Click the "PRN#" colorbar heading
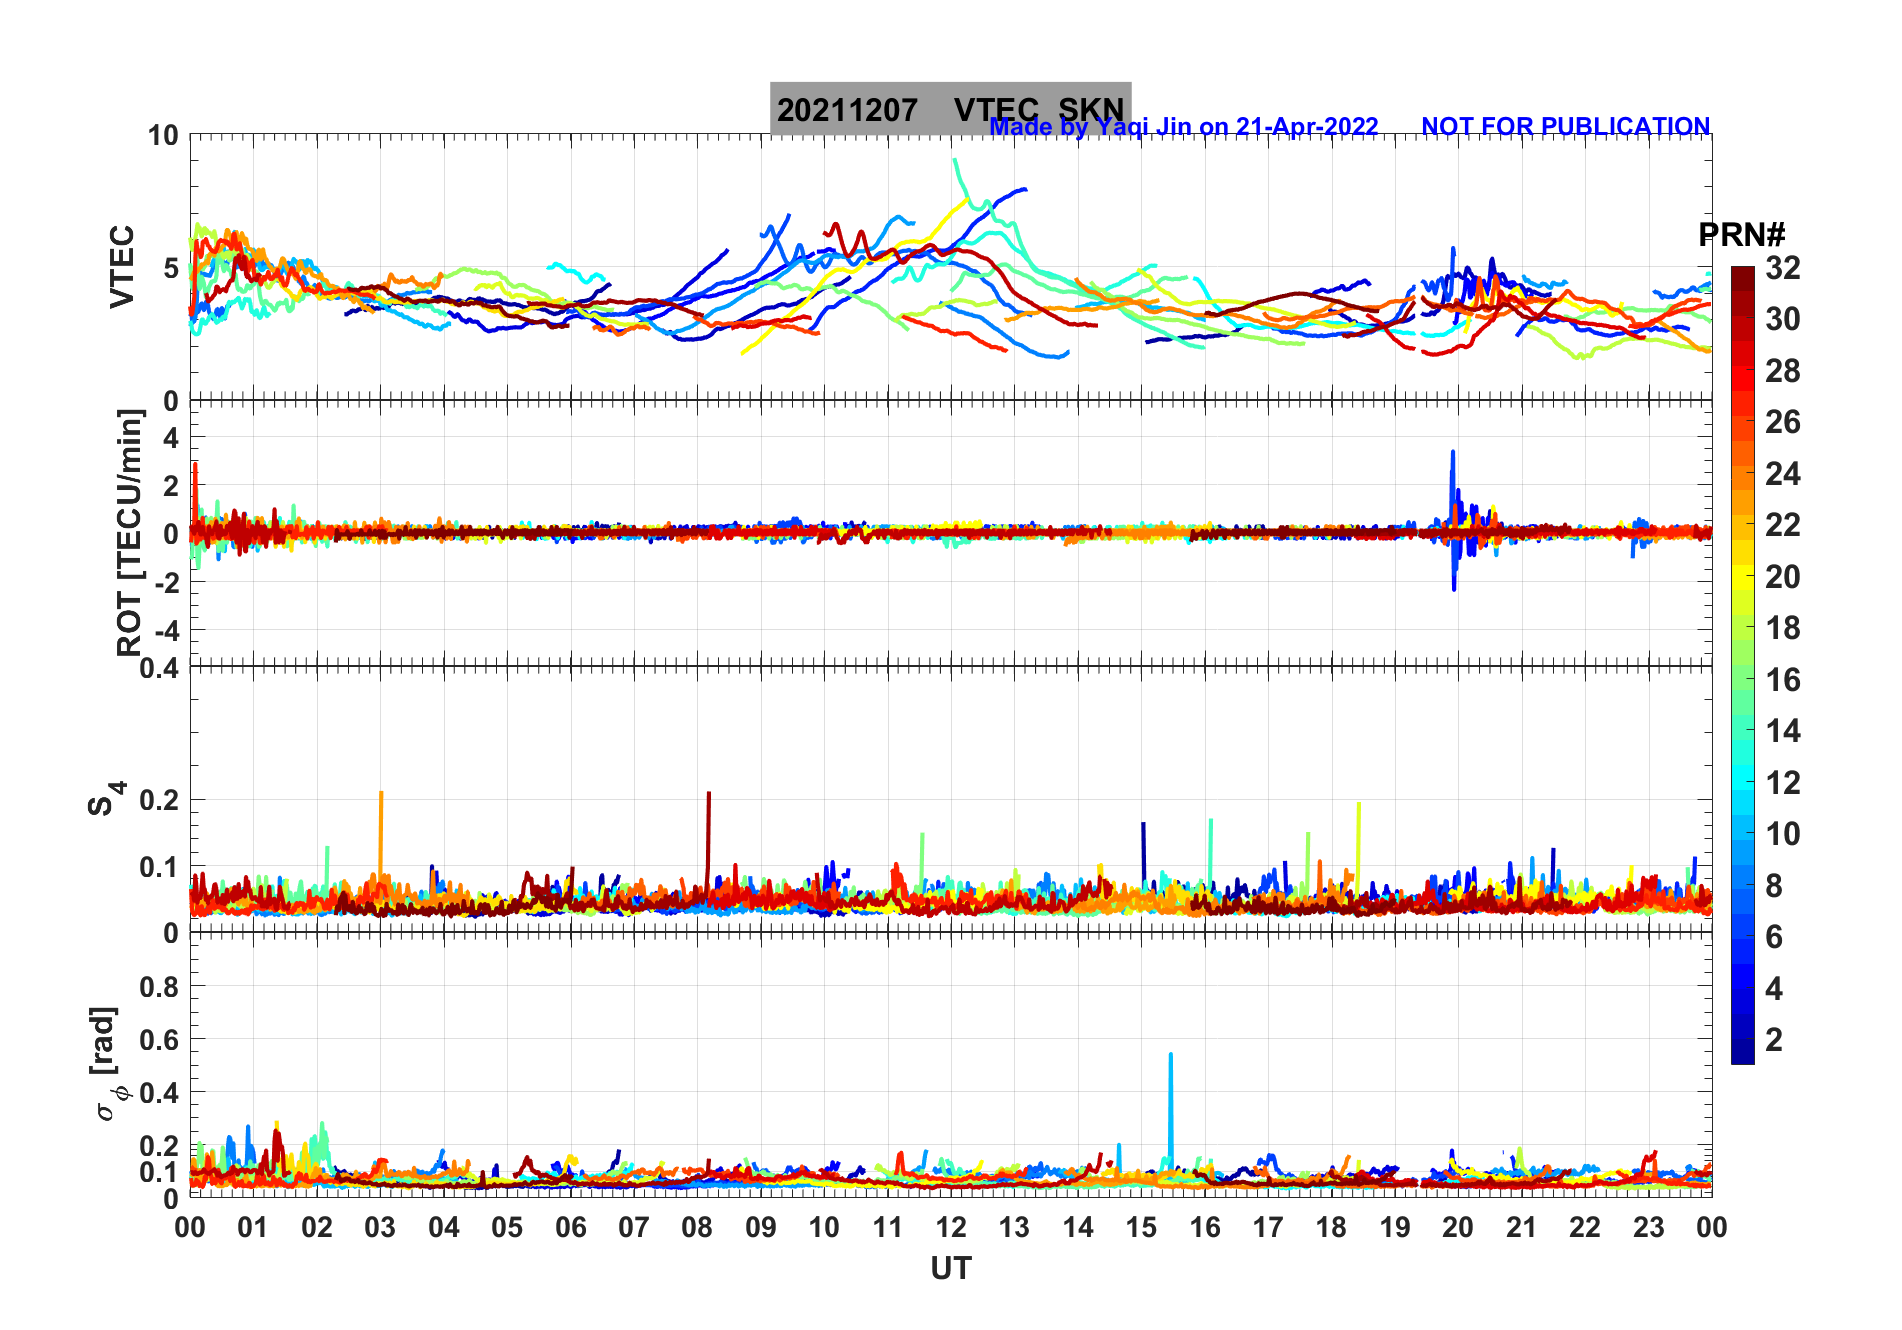This screenshot has width=1902, height=1330. tap(1742, 235)
